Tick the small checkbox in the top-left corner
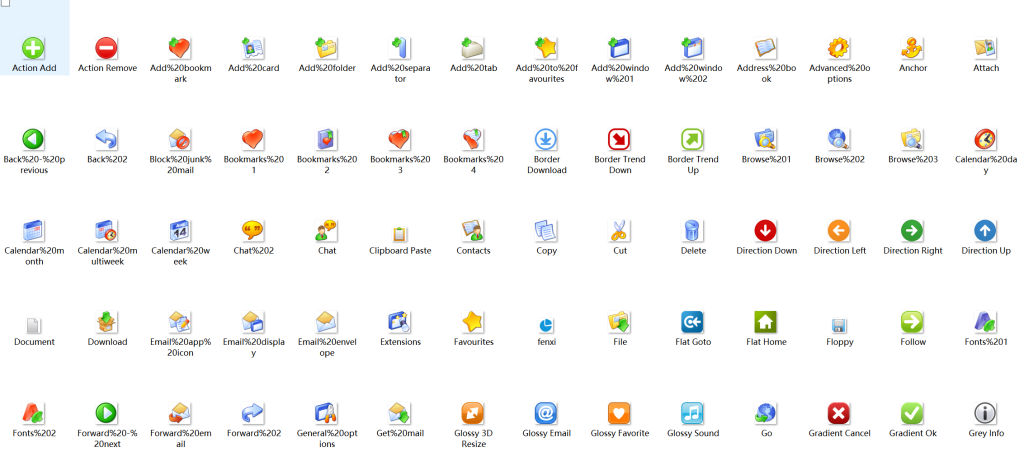The image size is (1024, 466). (5, 4)
